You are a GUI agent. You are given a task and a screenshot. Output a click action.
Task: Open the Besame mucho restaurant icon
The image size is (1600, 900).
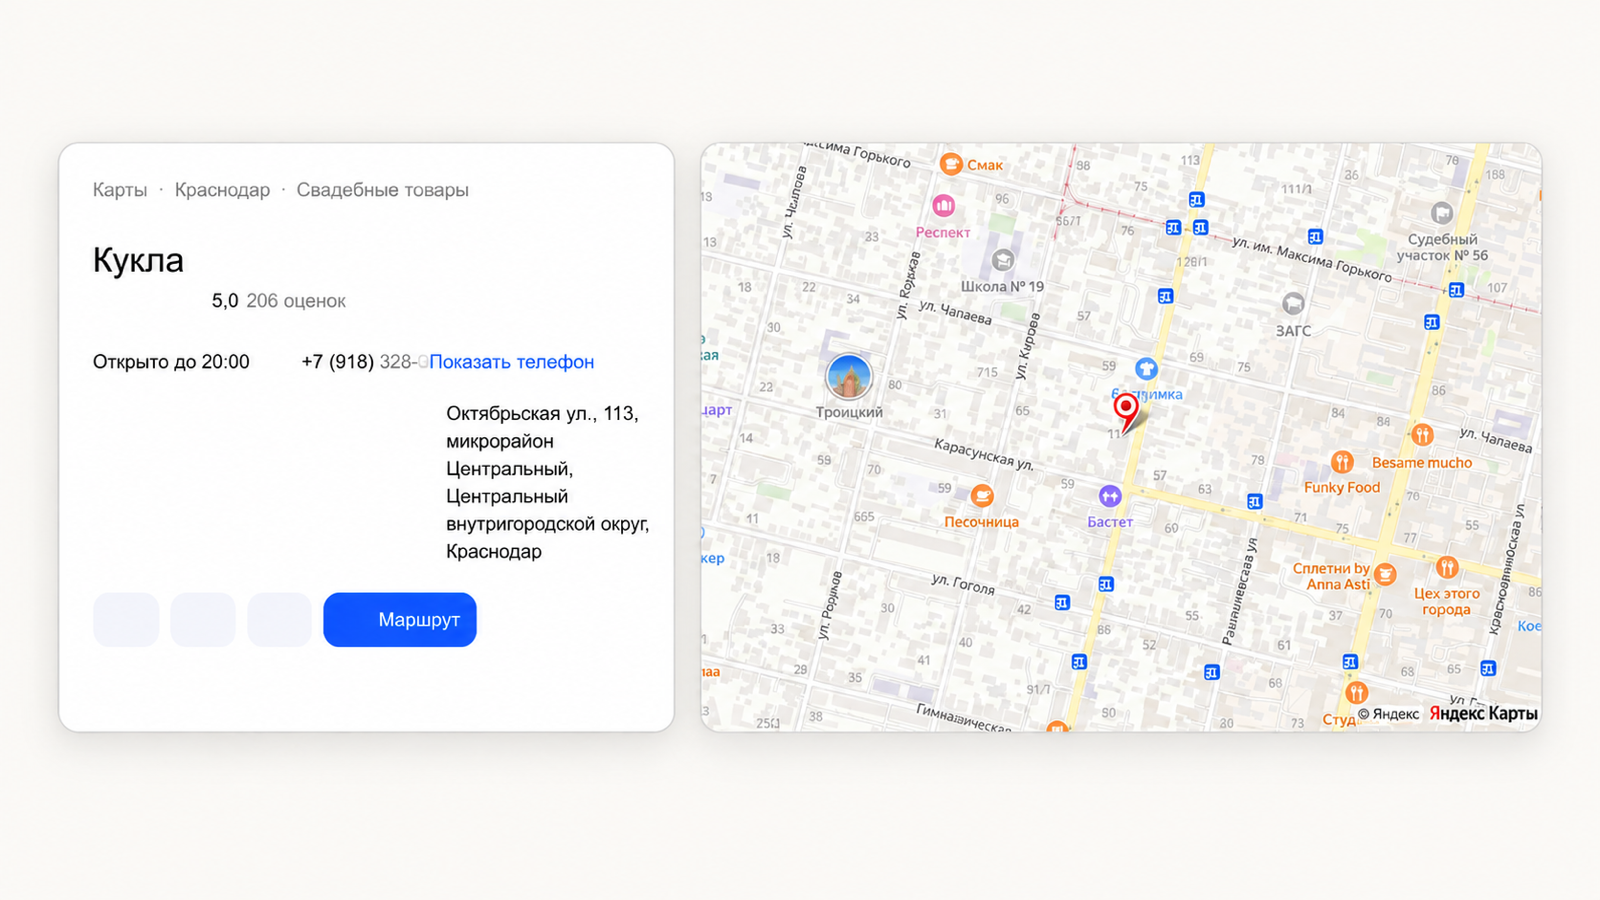pyautogui.click(x=1422, y=435)
